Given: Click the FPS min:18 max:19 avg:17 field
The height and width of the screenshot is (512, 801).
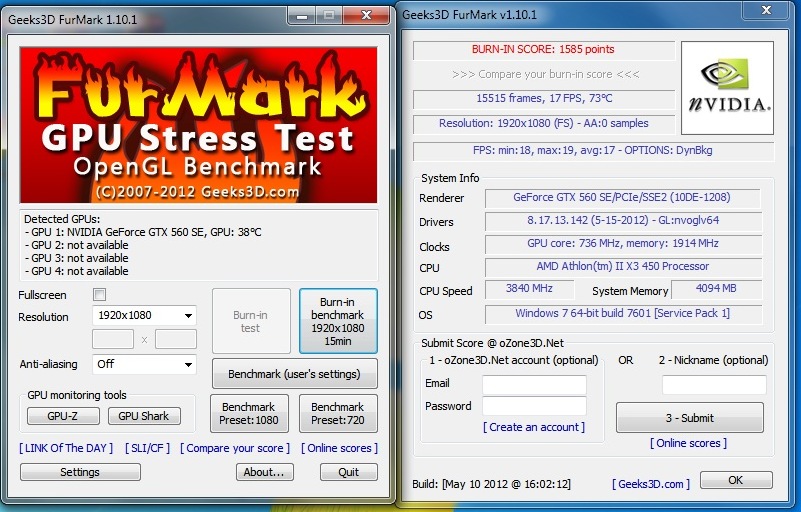Looking at the screenshot, I should [593, 150].
